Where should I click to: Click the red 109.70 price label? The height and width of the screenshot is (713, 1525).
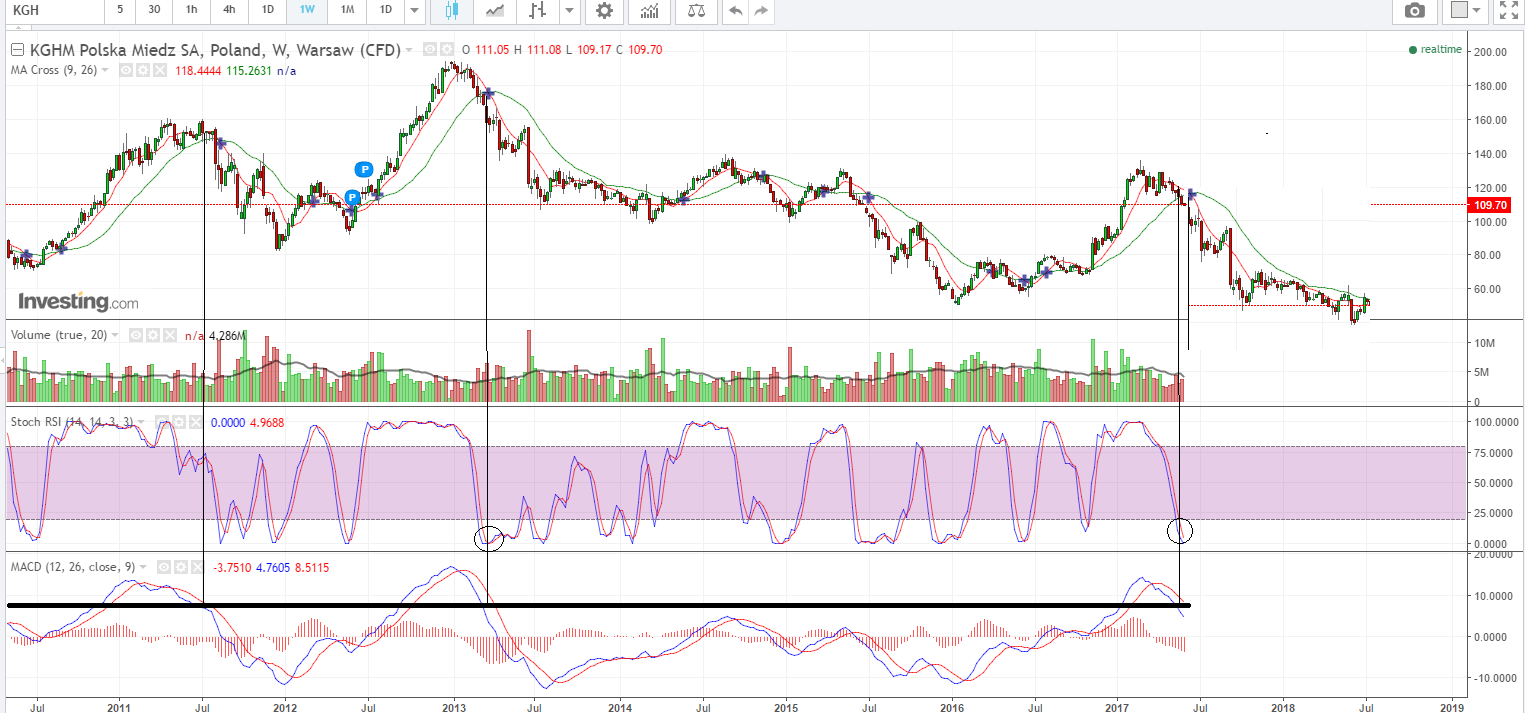coord(1491,204)
